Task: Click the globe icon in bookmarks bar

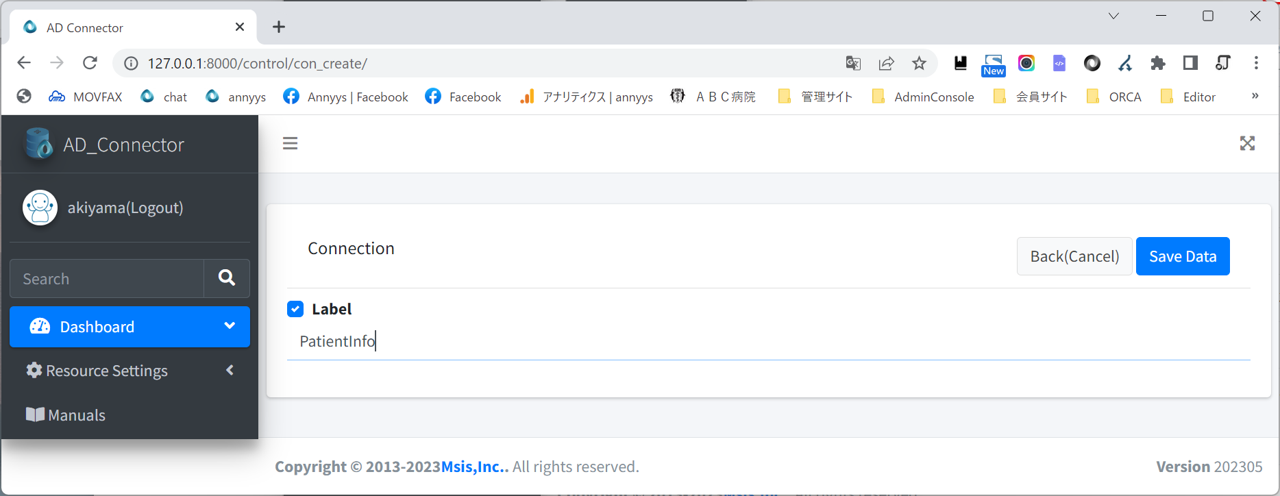Action: point(24,97)
